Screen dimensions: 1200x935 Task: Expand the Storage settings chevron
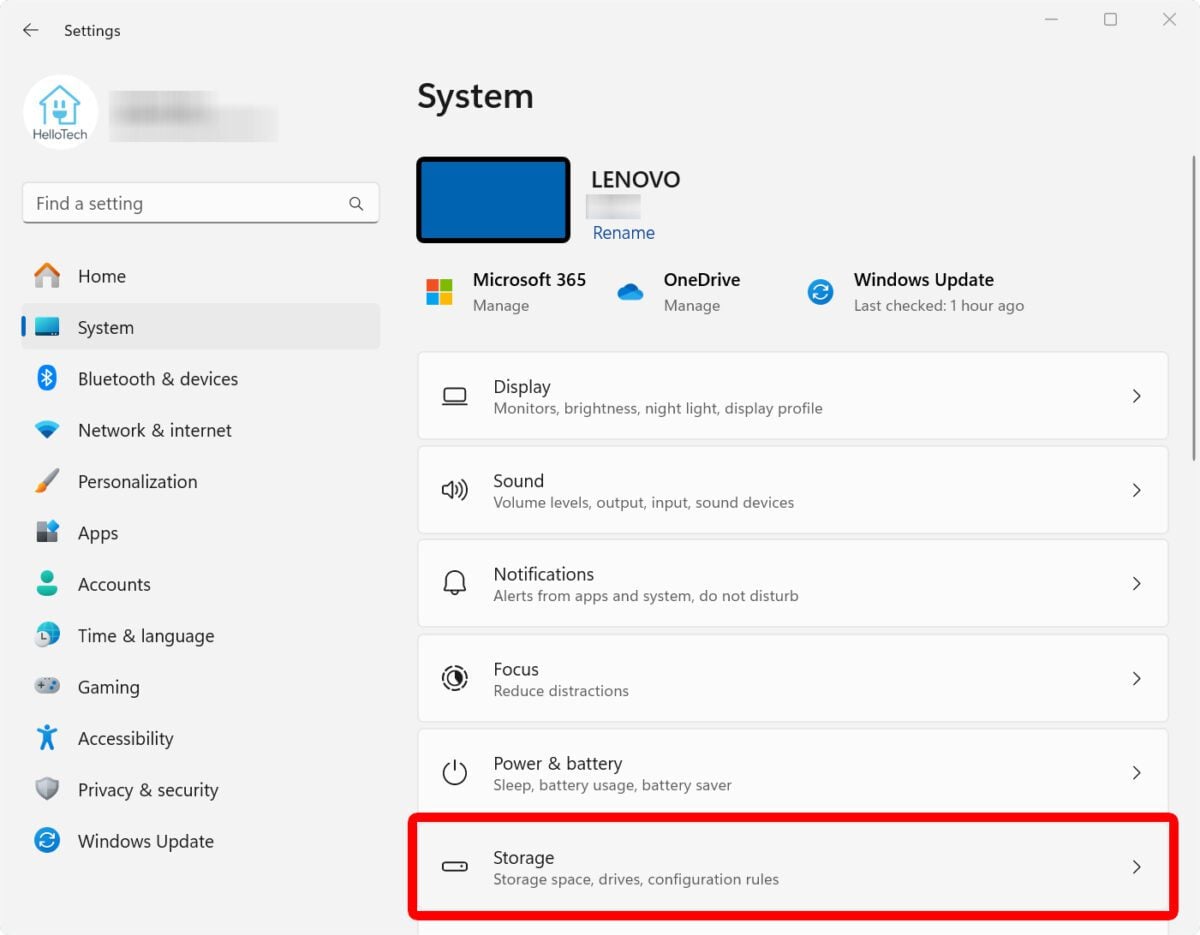pyautogui.click(x=1137, y=867)
